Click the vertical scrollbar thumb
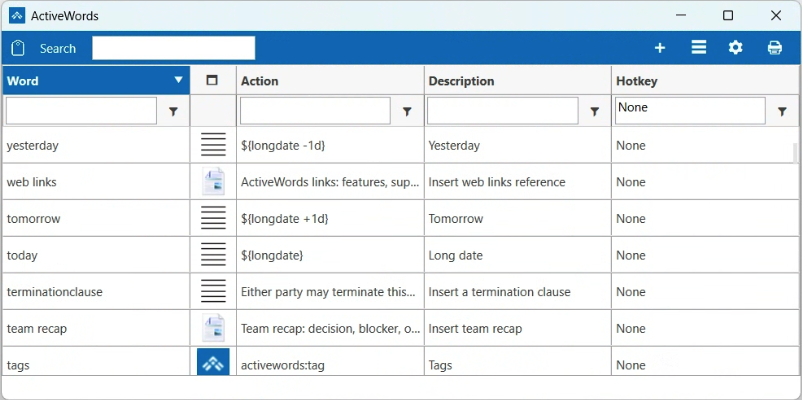Image resolution: width=802 pixels, height=400 pixels. coord(796,153)
